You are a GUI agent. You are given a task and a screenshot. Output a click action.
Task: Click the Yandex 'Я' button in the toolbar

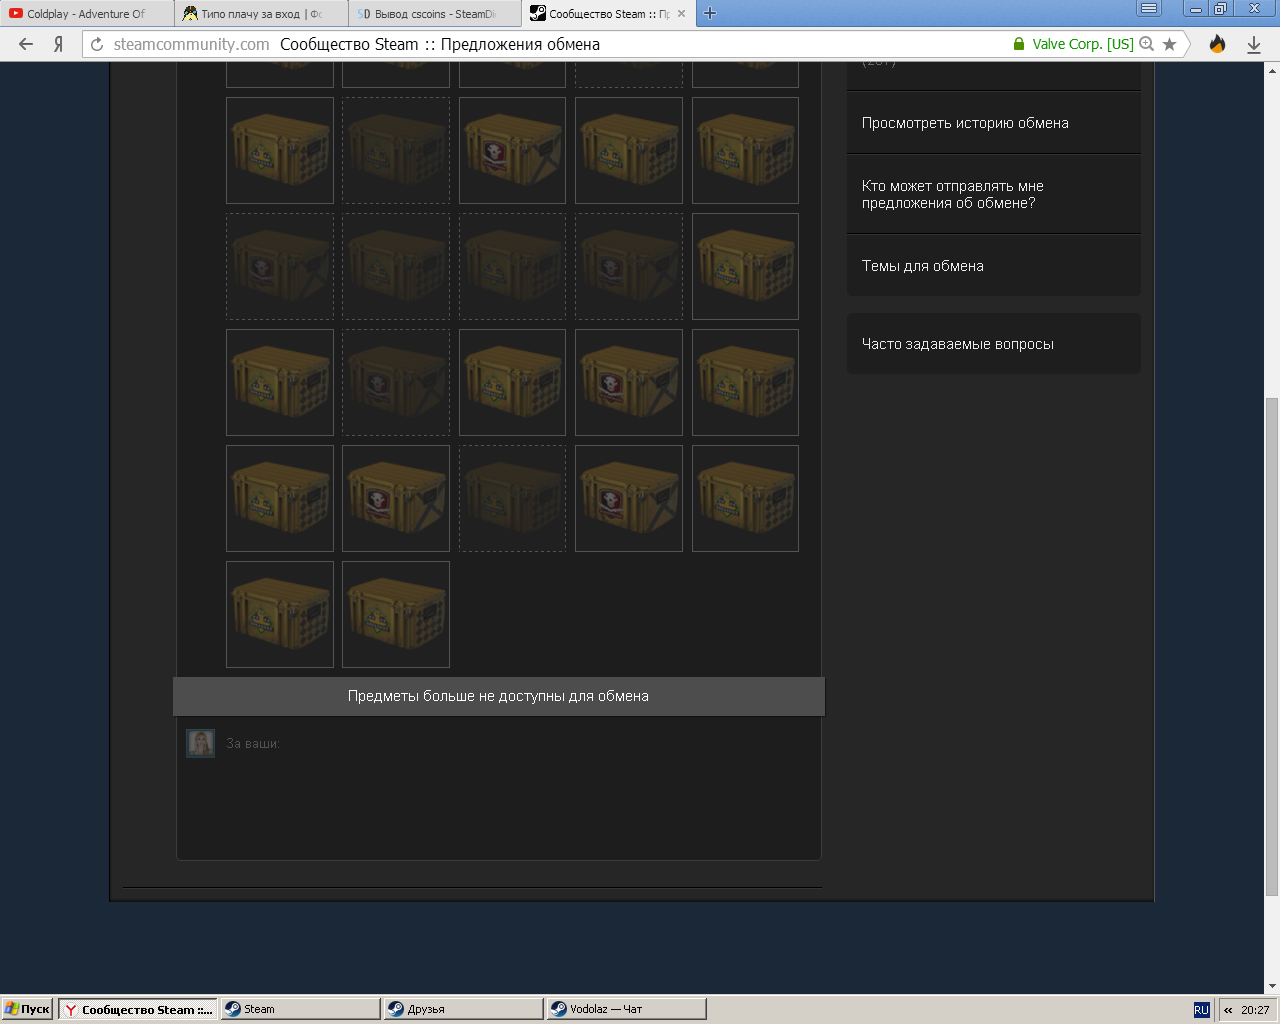(59, 44)
